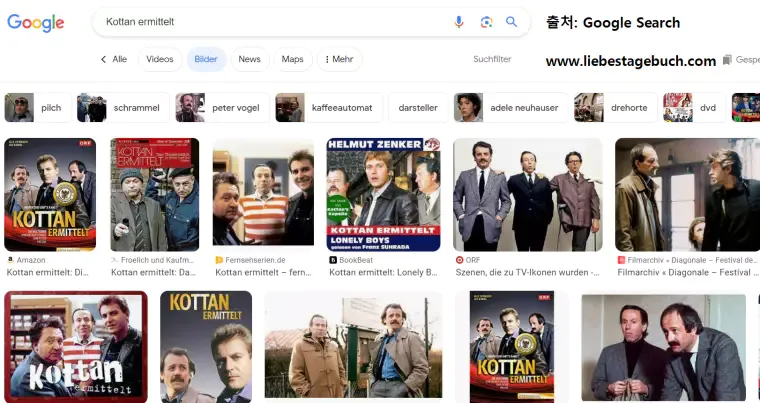
Task: Click the Froelich und Kaufmann source icon
Action: [x=115, y=260]
